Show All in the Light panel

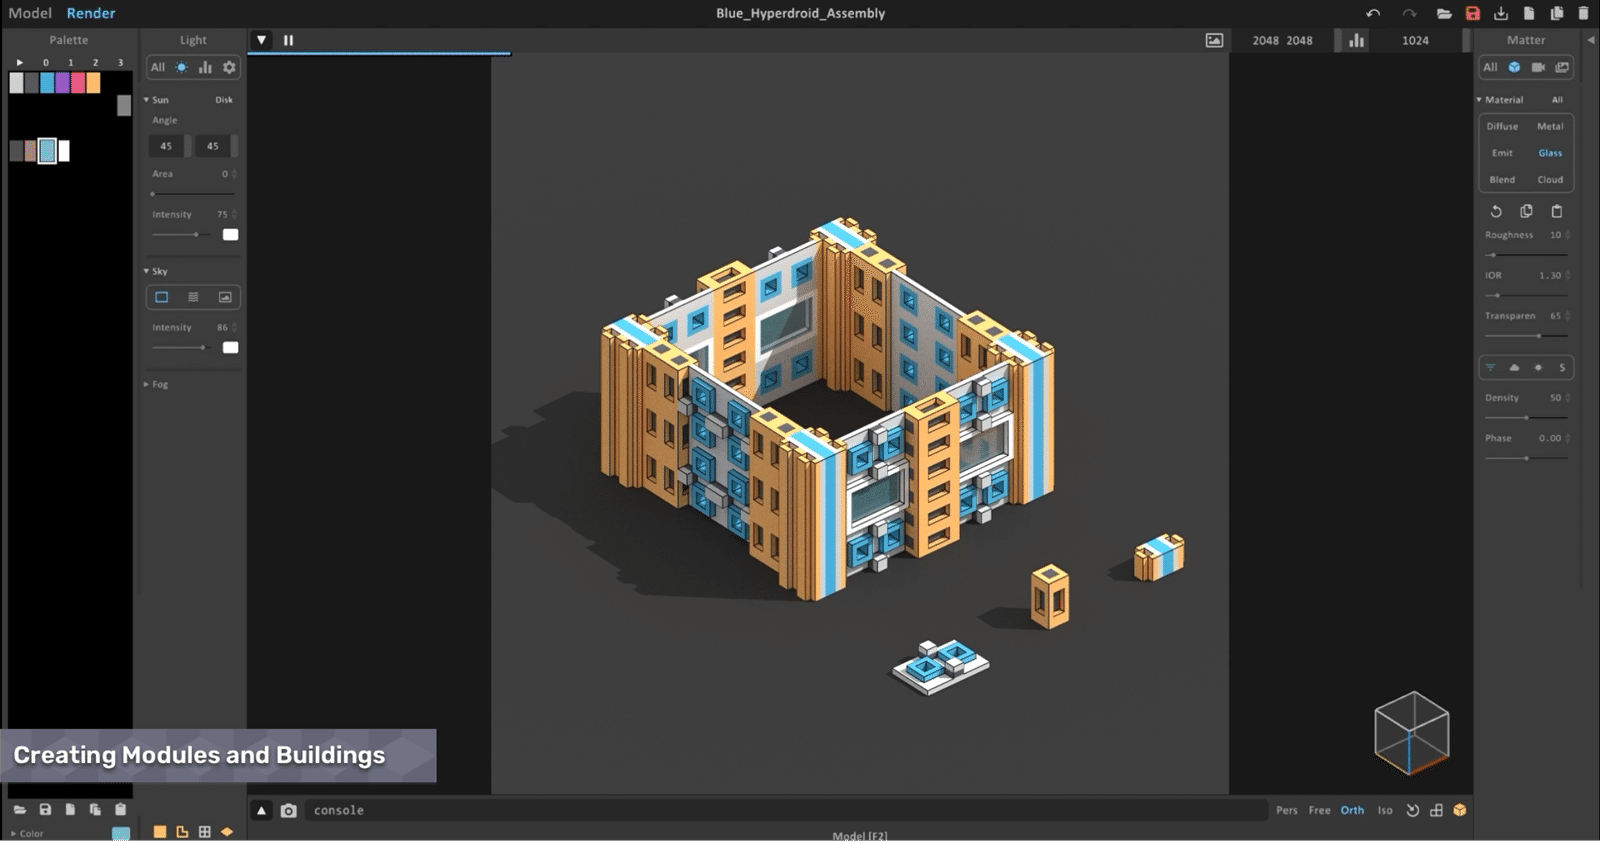pyautogui.click(x=158, y=67)
